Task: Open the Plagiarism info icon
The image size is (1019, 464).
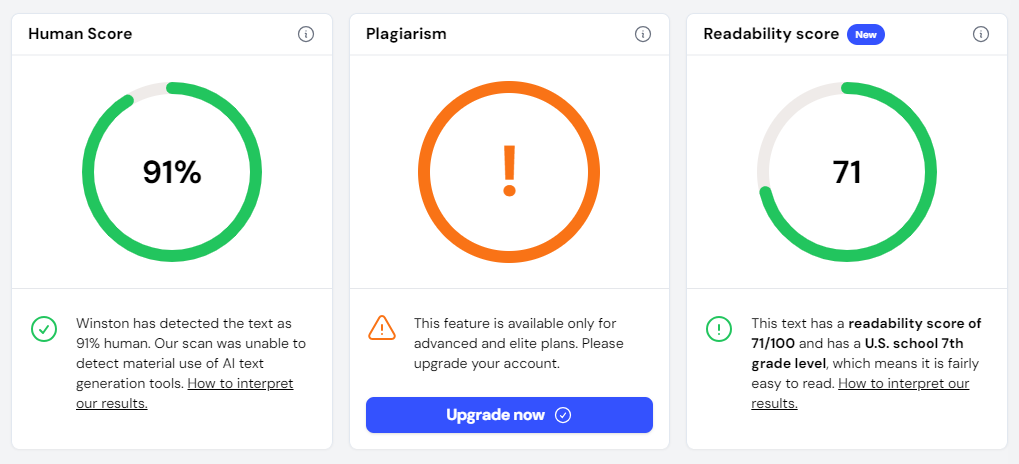Action: [x=643, y=34]
